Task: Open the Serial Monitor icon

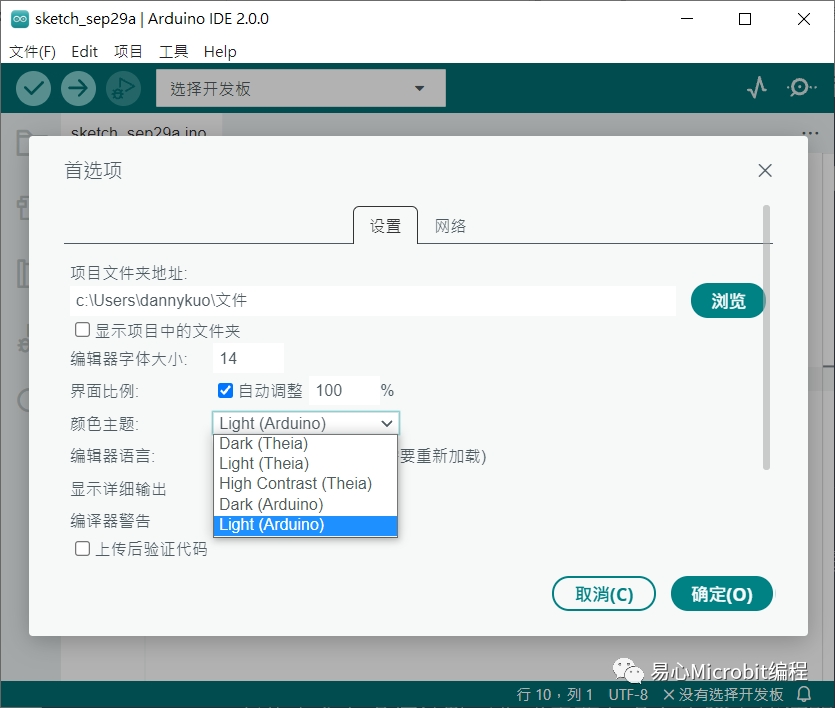Action: click(x=801, y=89)
